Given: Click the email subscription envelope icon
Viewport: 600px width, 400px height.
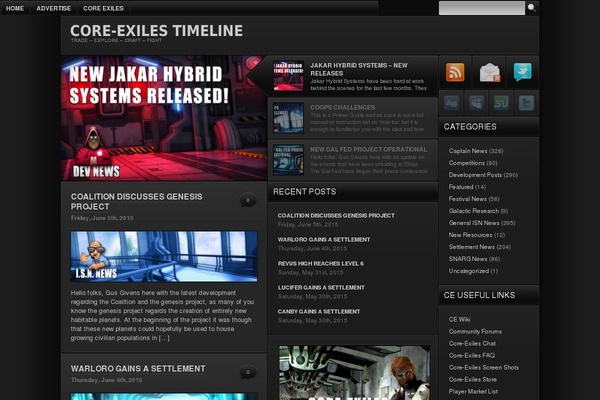Looking at the screenshot, I should coord(489,72).
